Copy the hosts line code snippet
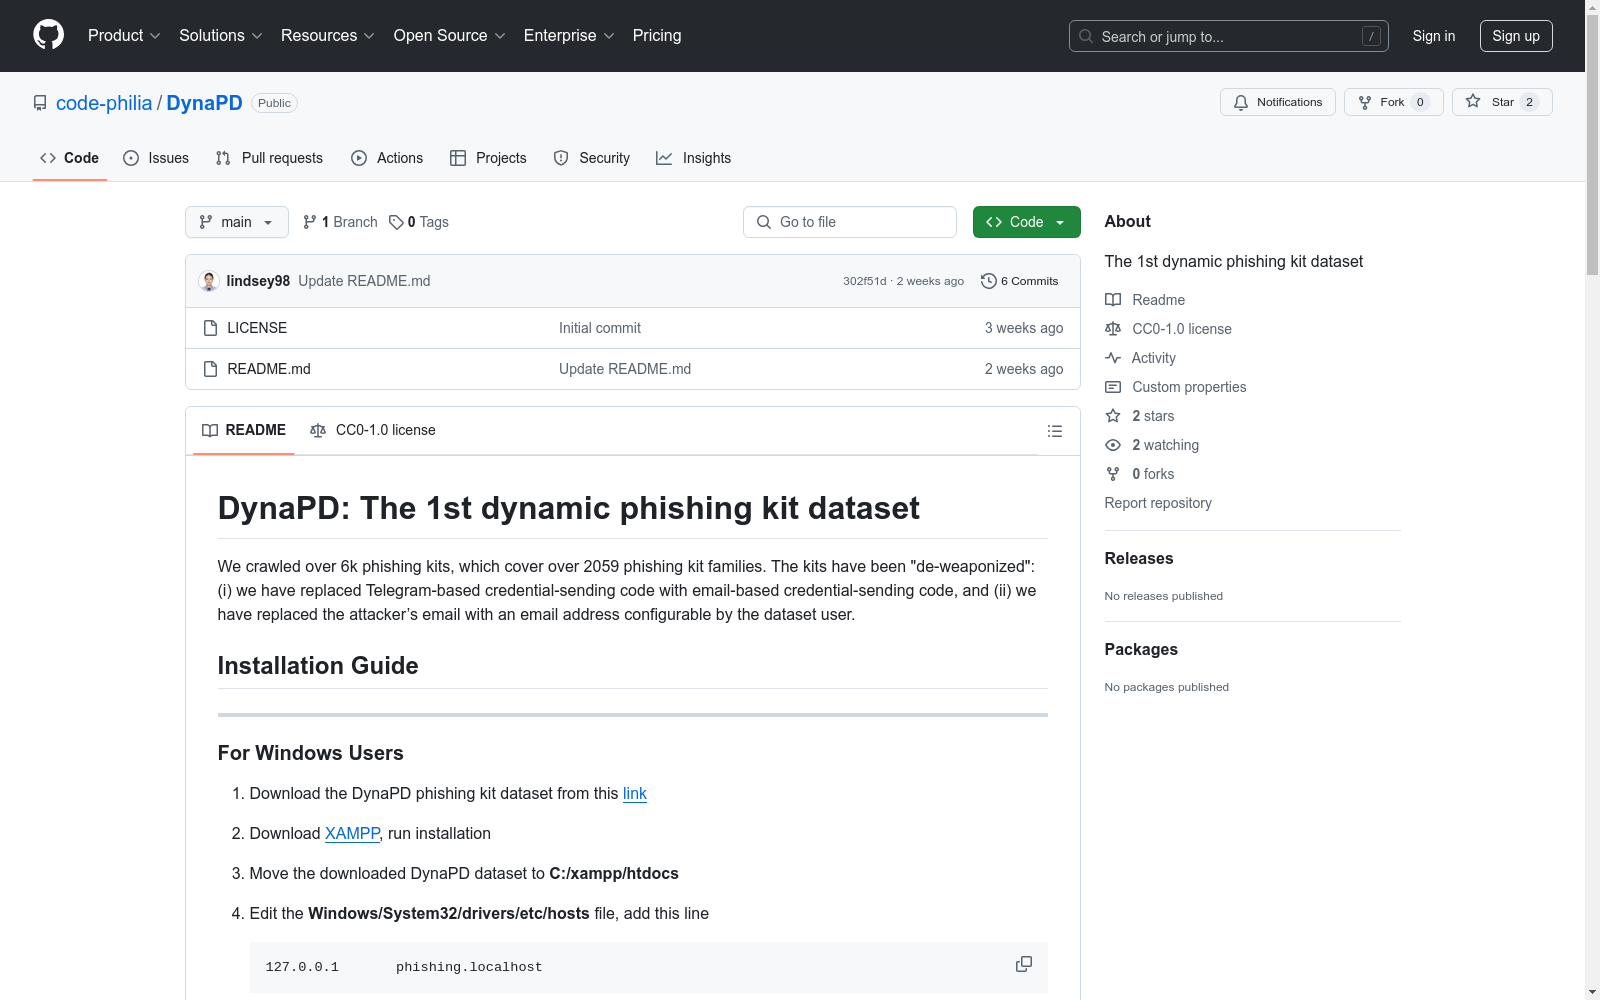 [x=1024, y=964]
